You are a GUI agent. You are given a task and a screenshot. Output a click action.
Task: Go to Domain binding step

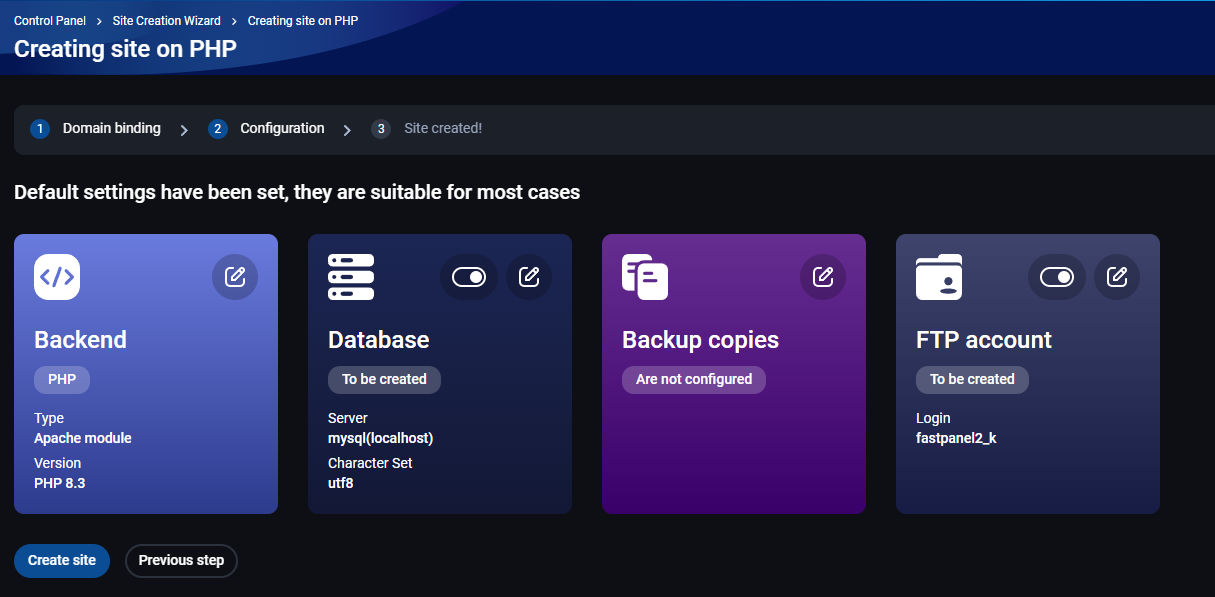pos(111,128)
